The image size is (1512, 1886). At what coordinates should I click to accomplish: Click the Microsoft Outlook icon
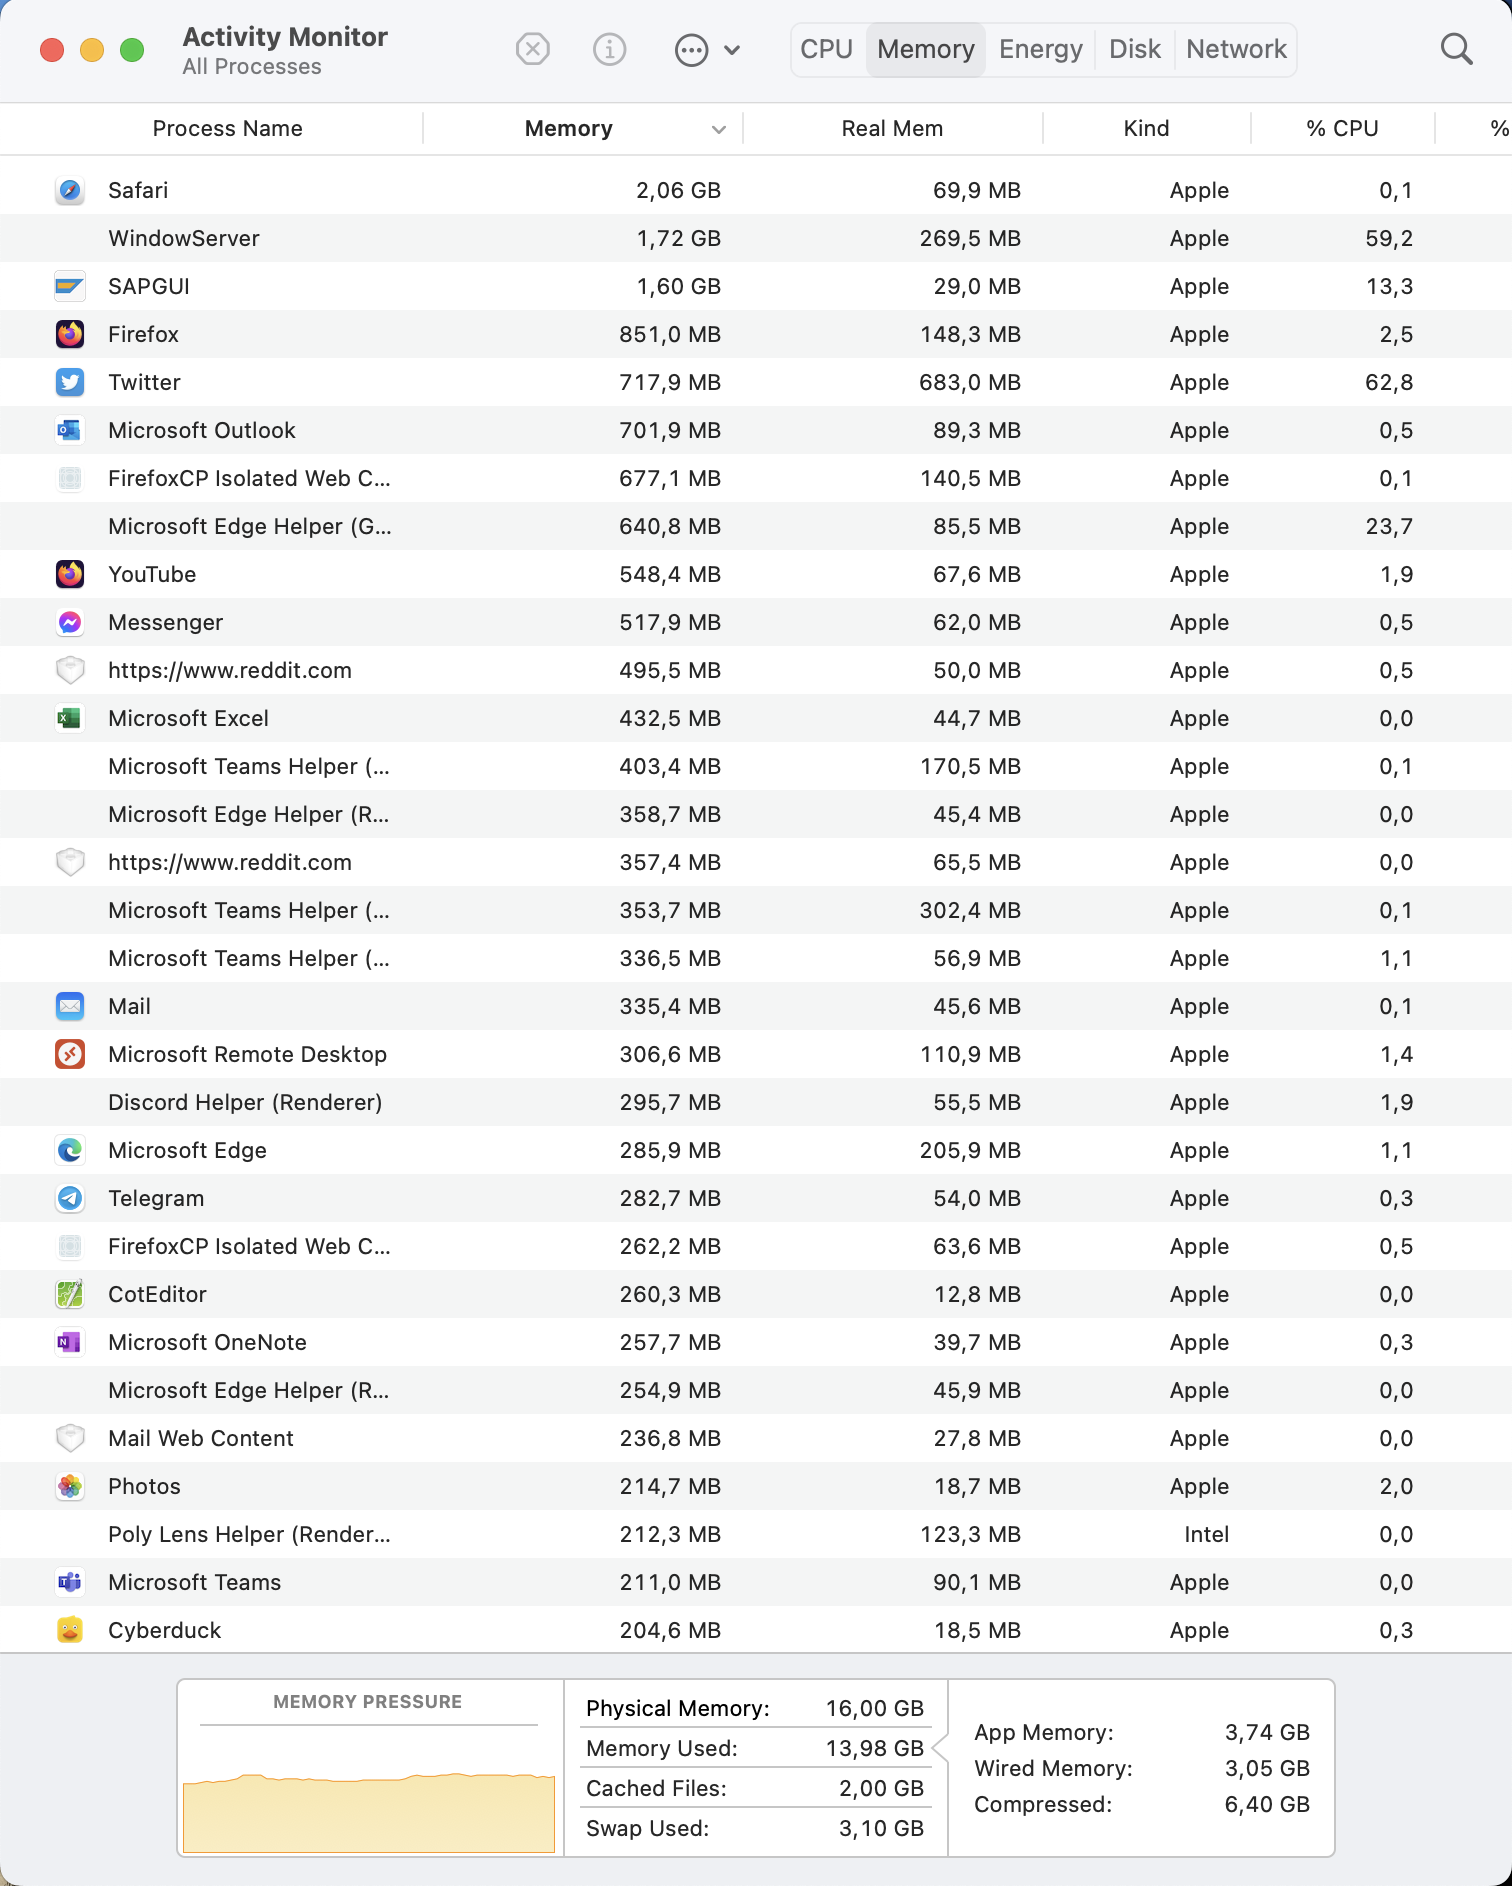(x=70, y=430)
